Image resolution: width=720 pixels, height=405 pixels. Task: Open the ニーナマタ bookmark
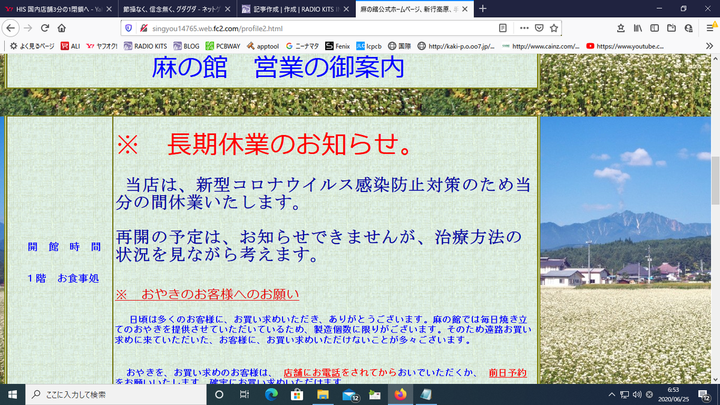[x=302, y=46]
